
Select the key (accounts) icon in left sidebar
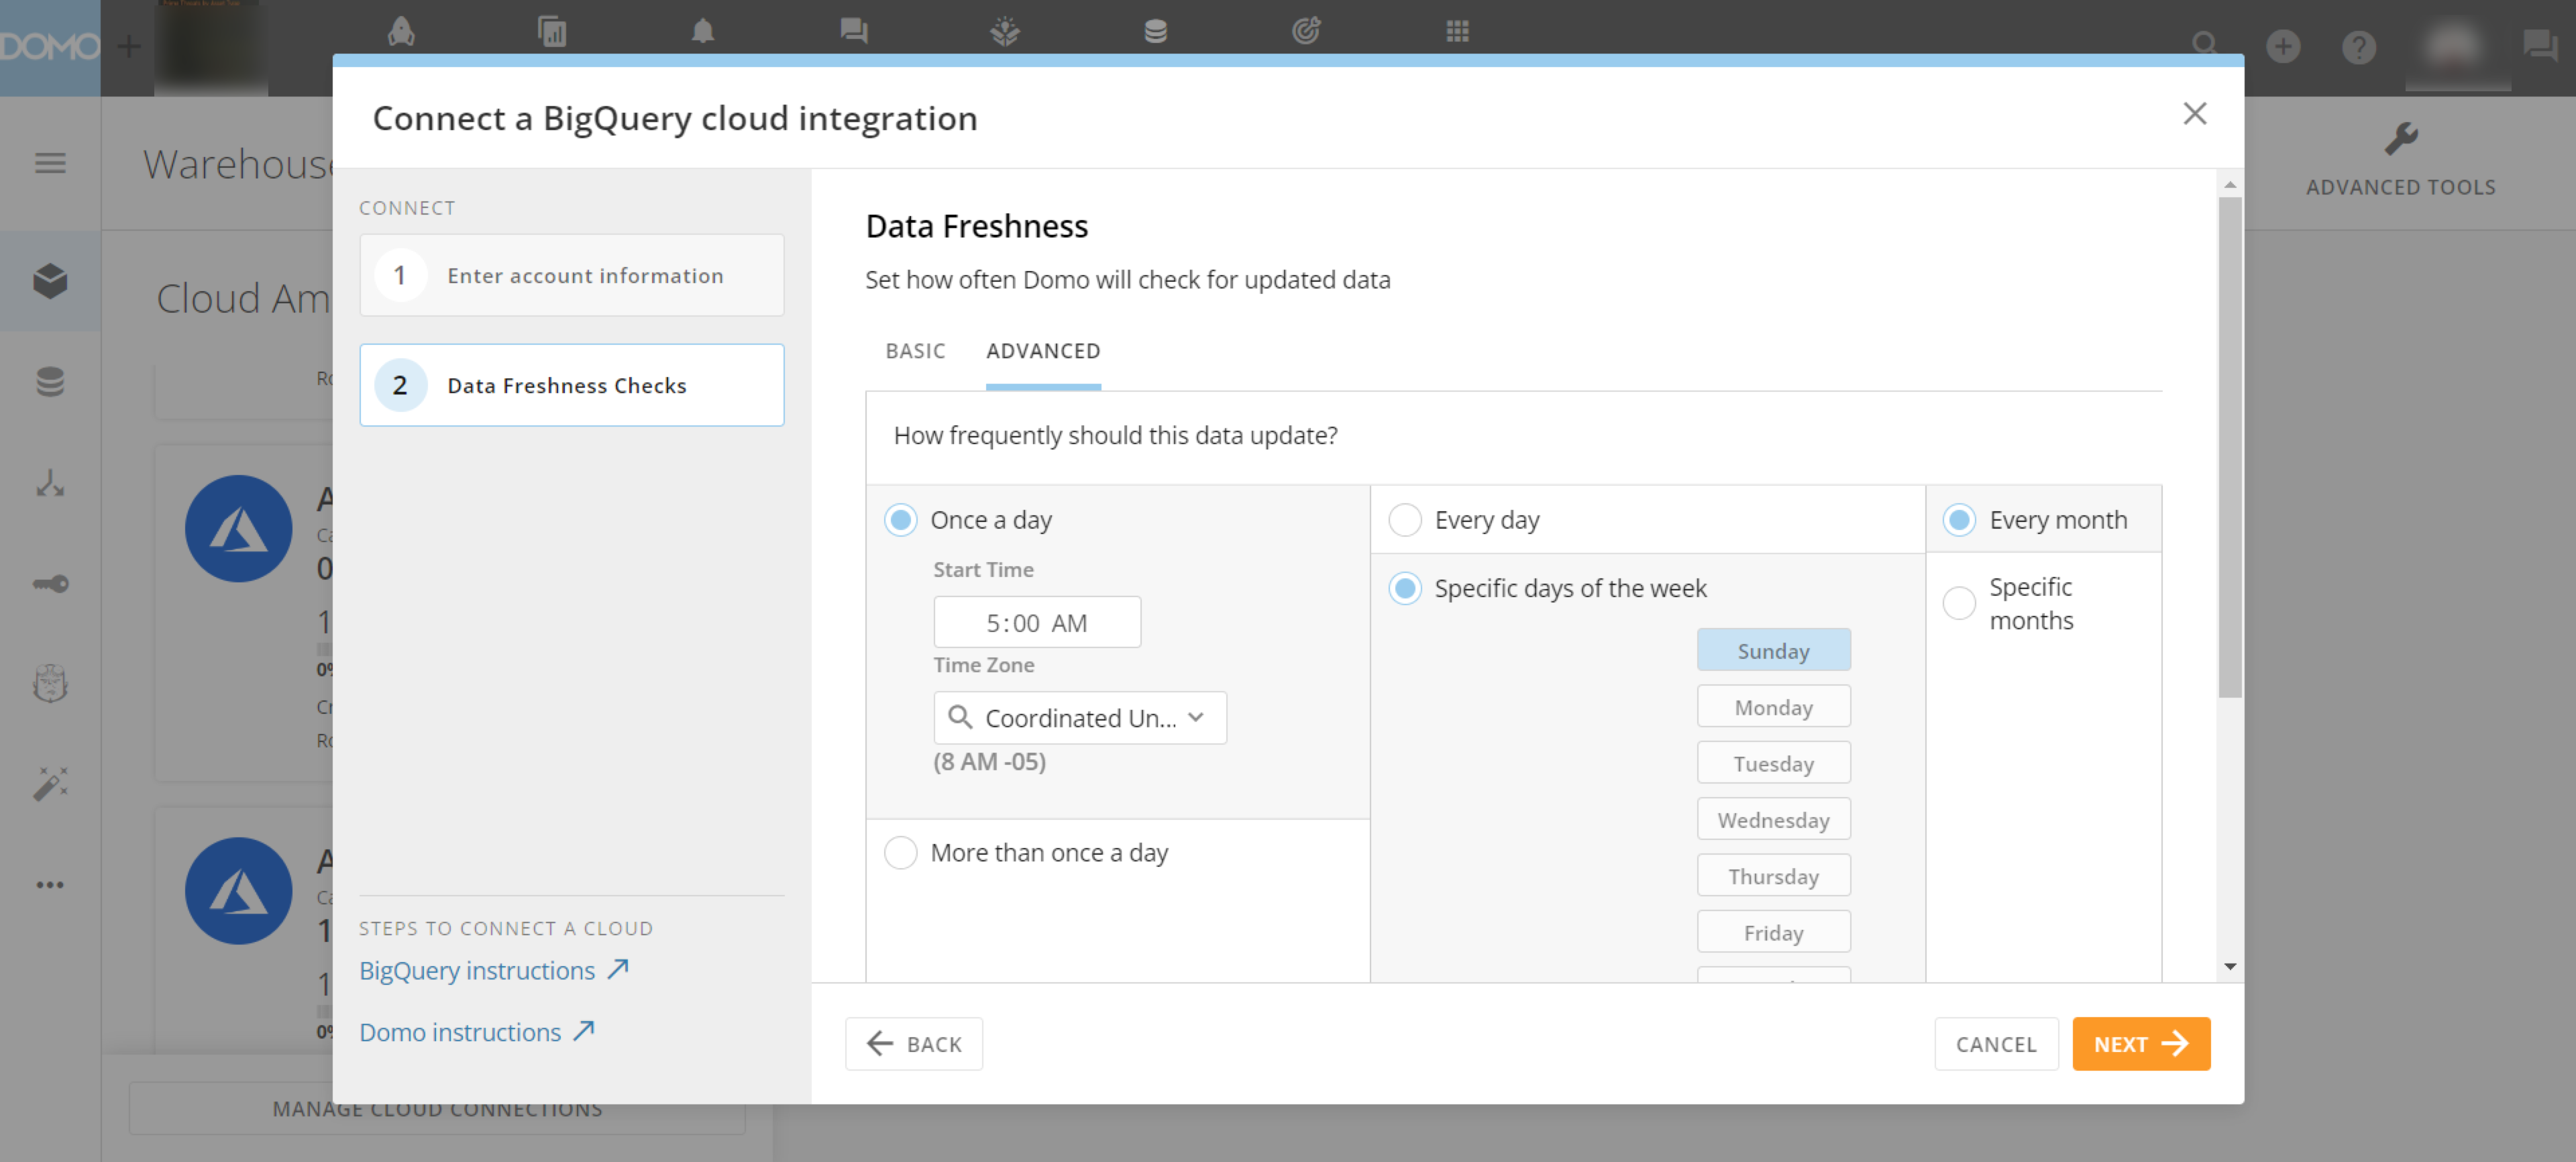point(50,584)
